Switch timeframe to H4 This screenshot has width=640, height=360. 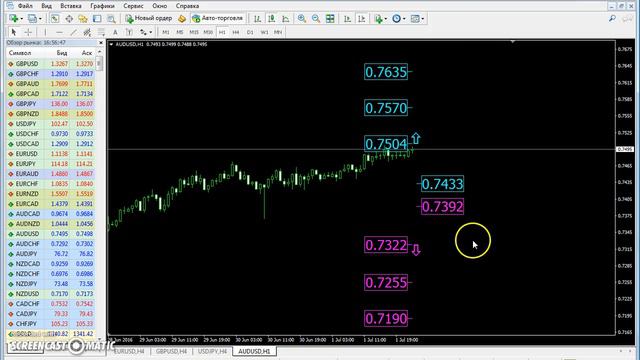click(236, 32)
